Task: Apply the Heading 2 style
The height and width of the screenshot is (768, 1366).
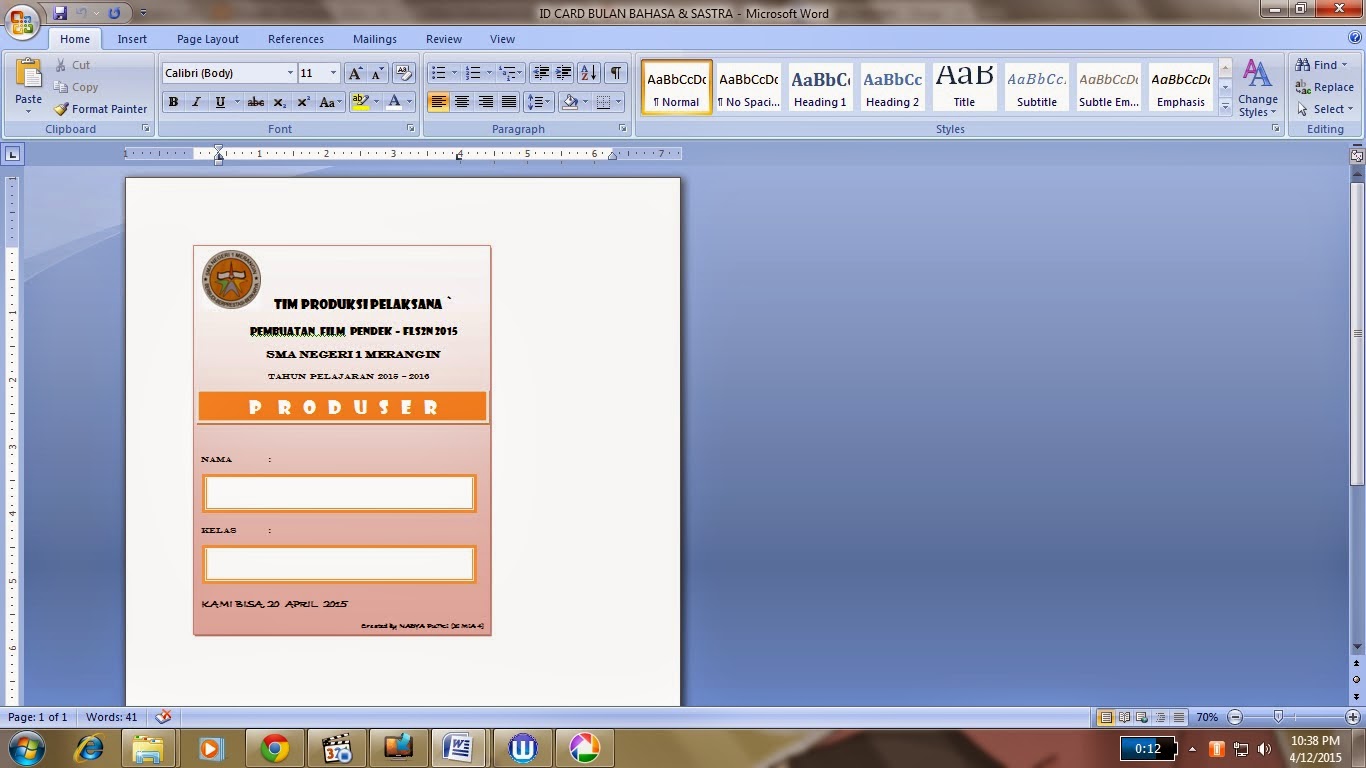Action: coord(892,87)
